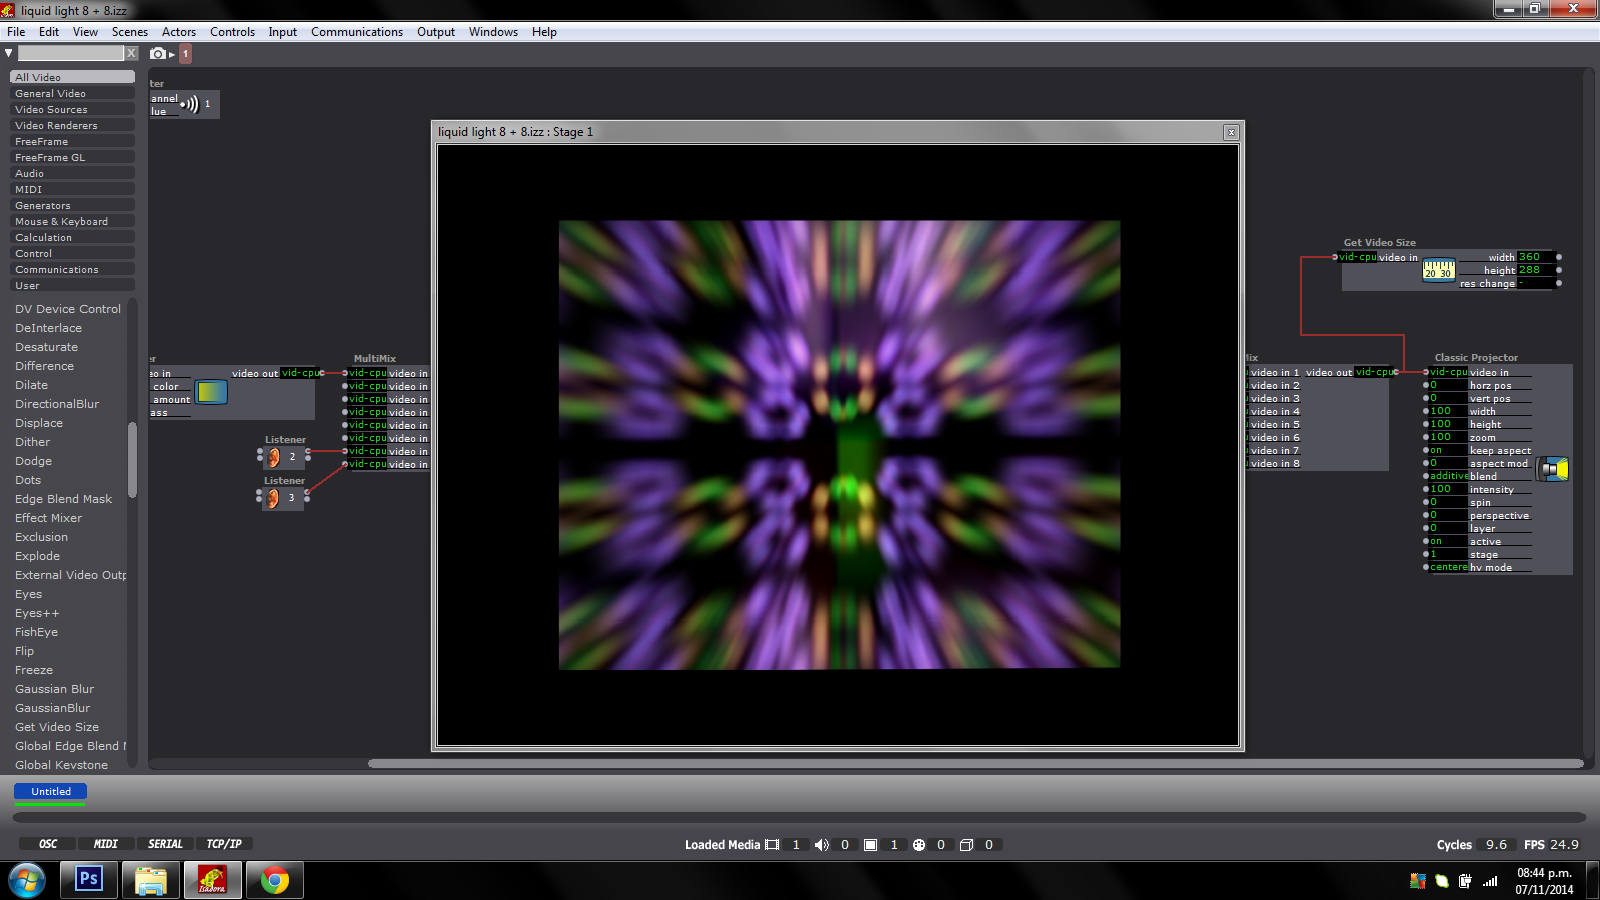The image size is (1600, 900).
Task: Click the loaded 3D cube icon
Action: [x=966, y=845]
